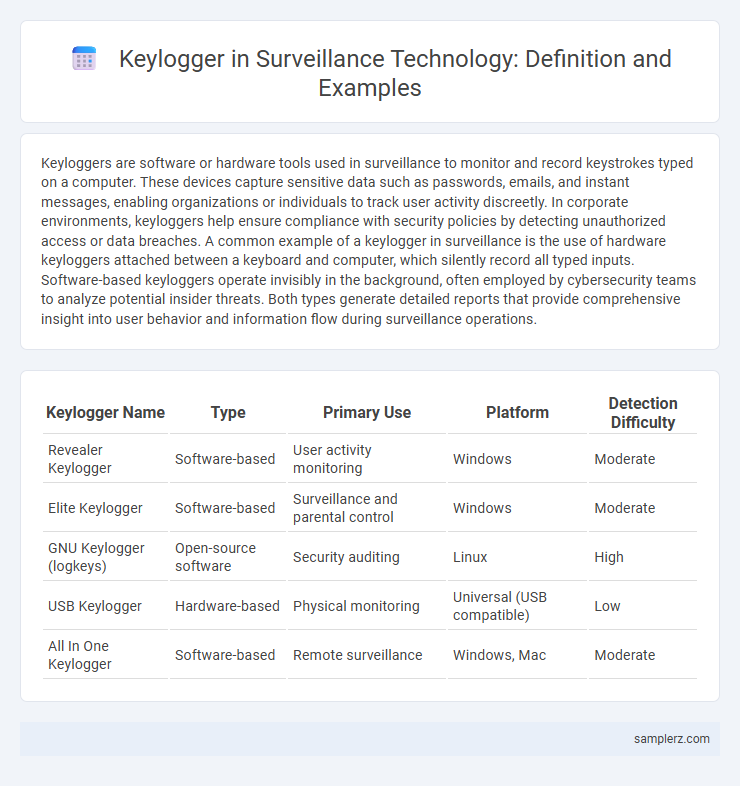740x786 pixels.
Task: Click the 'Primary Use' column header
Action: (x=366, y=413)
